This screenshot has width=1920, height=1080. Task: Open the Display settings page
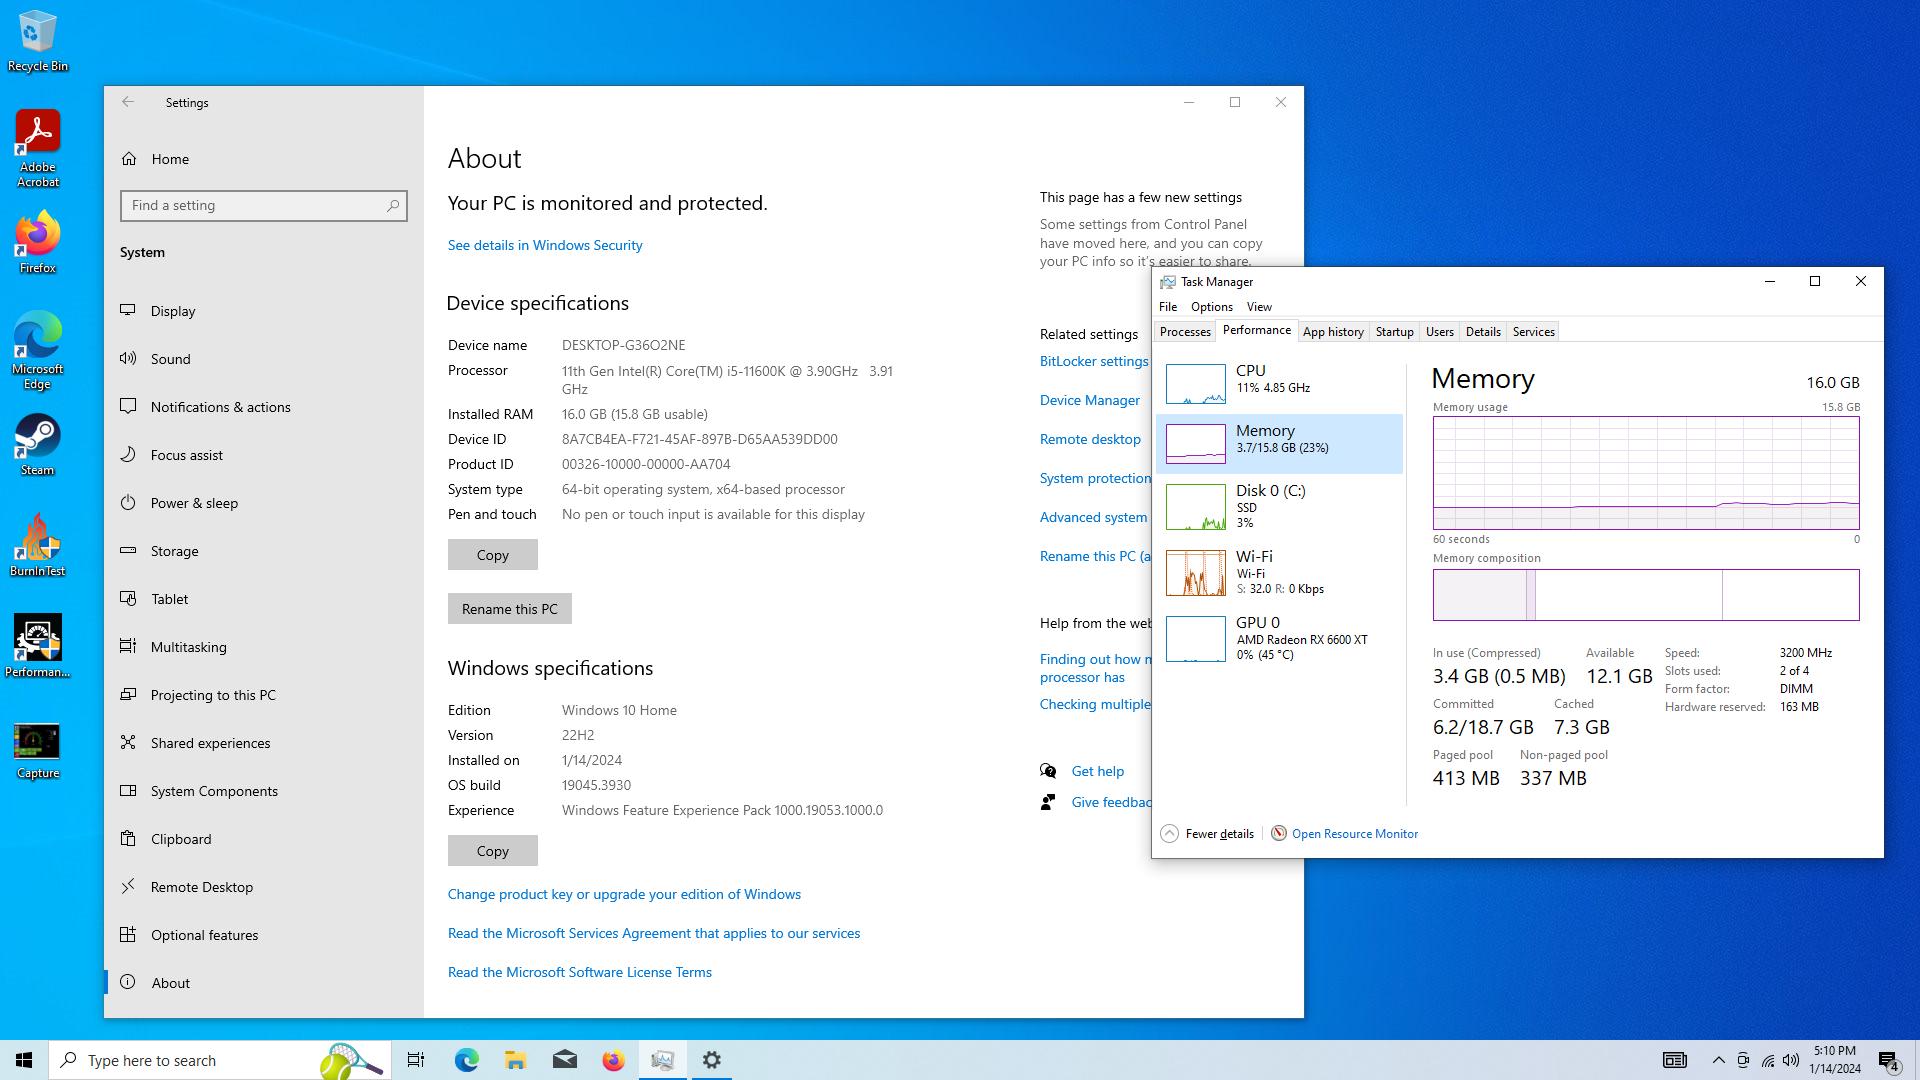point(264,311)
